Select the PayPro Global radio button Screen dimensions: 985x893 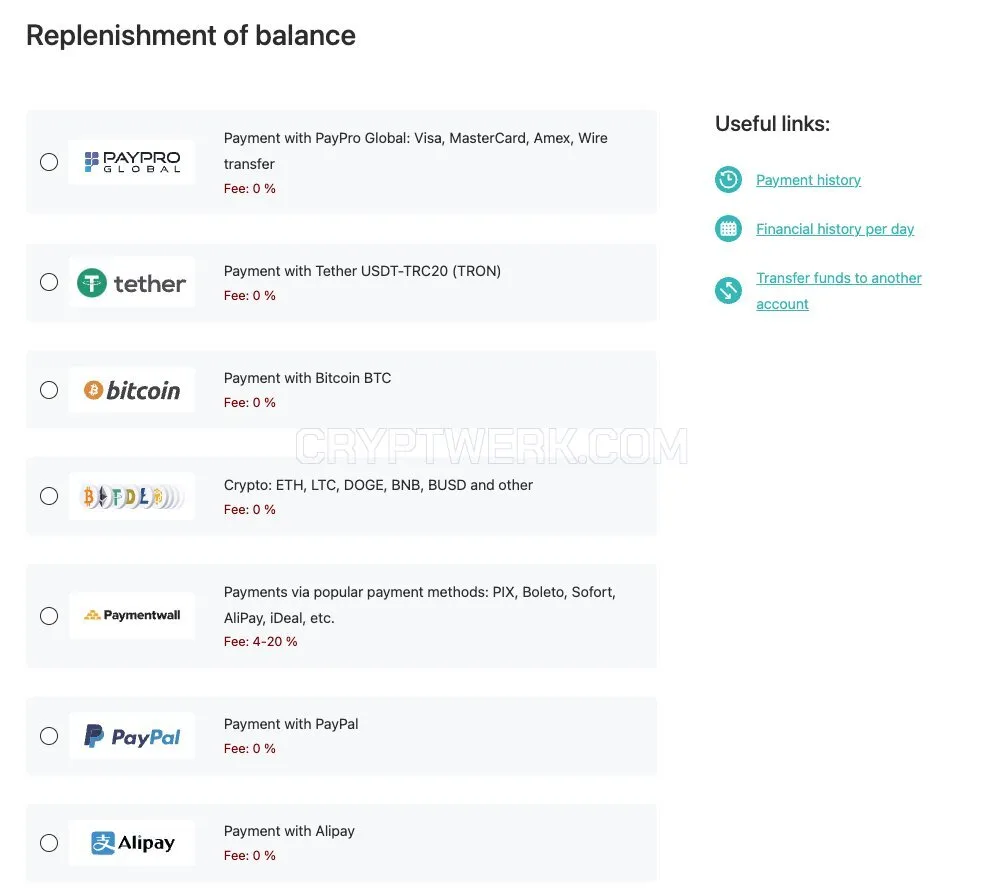tap(49, 162)
